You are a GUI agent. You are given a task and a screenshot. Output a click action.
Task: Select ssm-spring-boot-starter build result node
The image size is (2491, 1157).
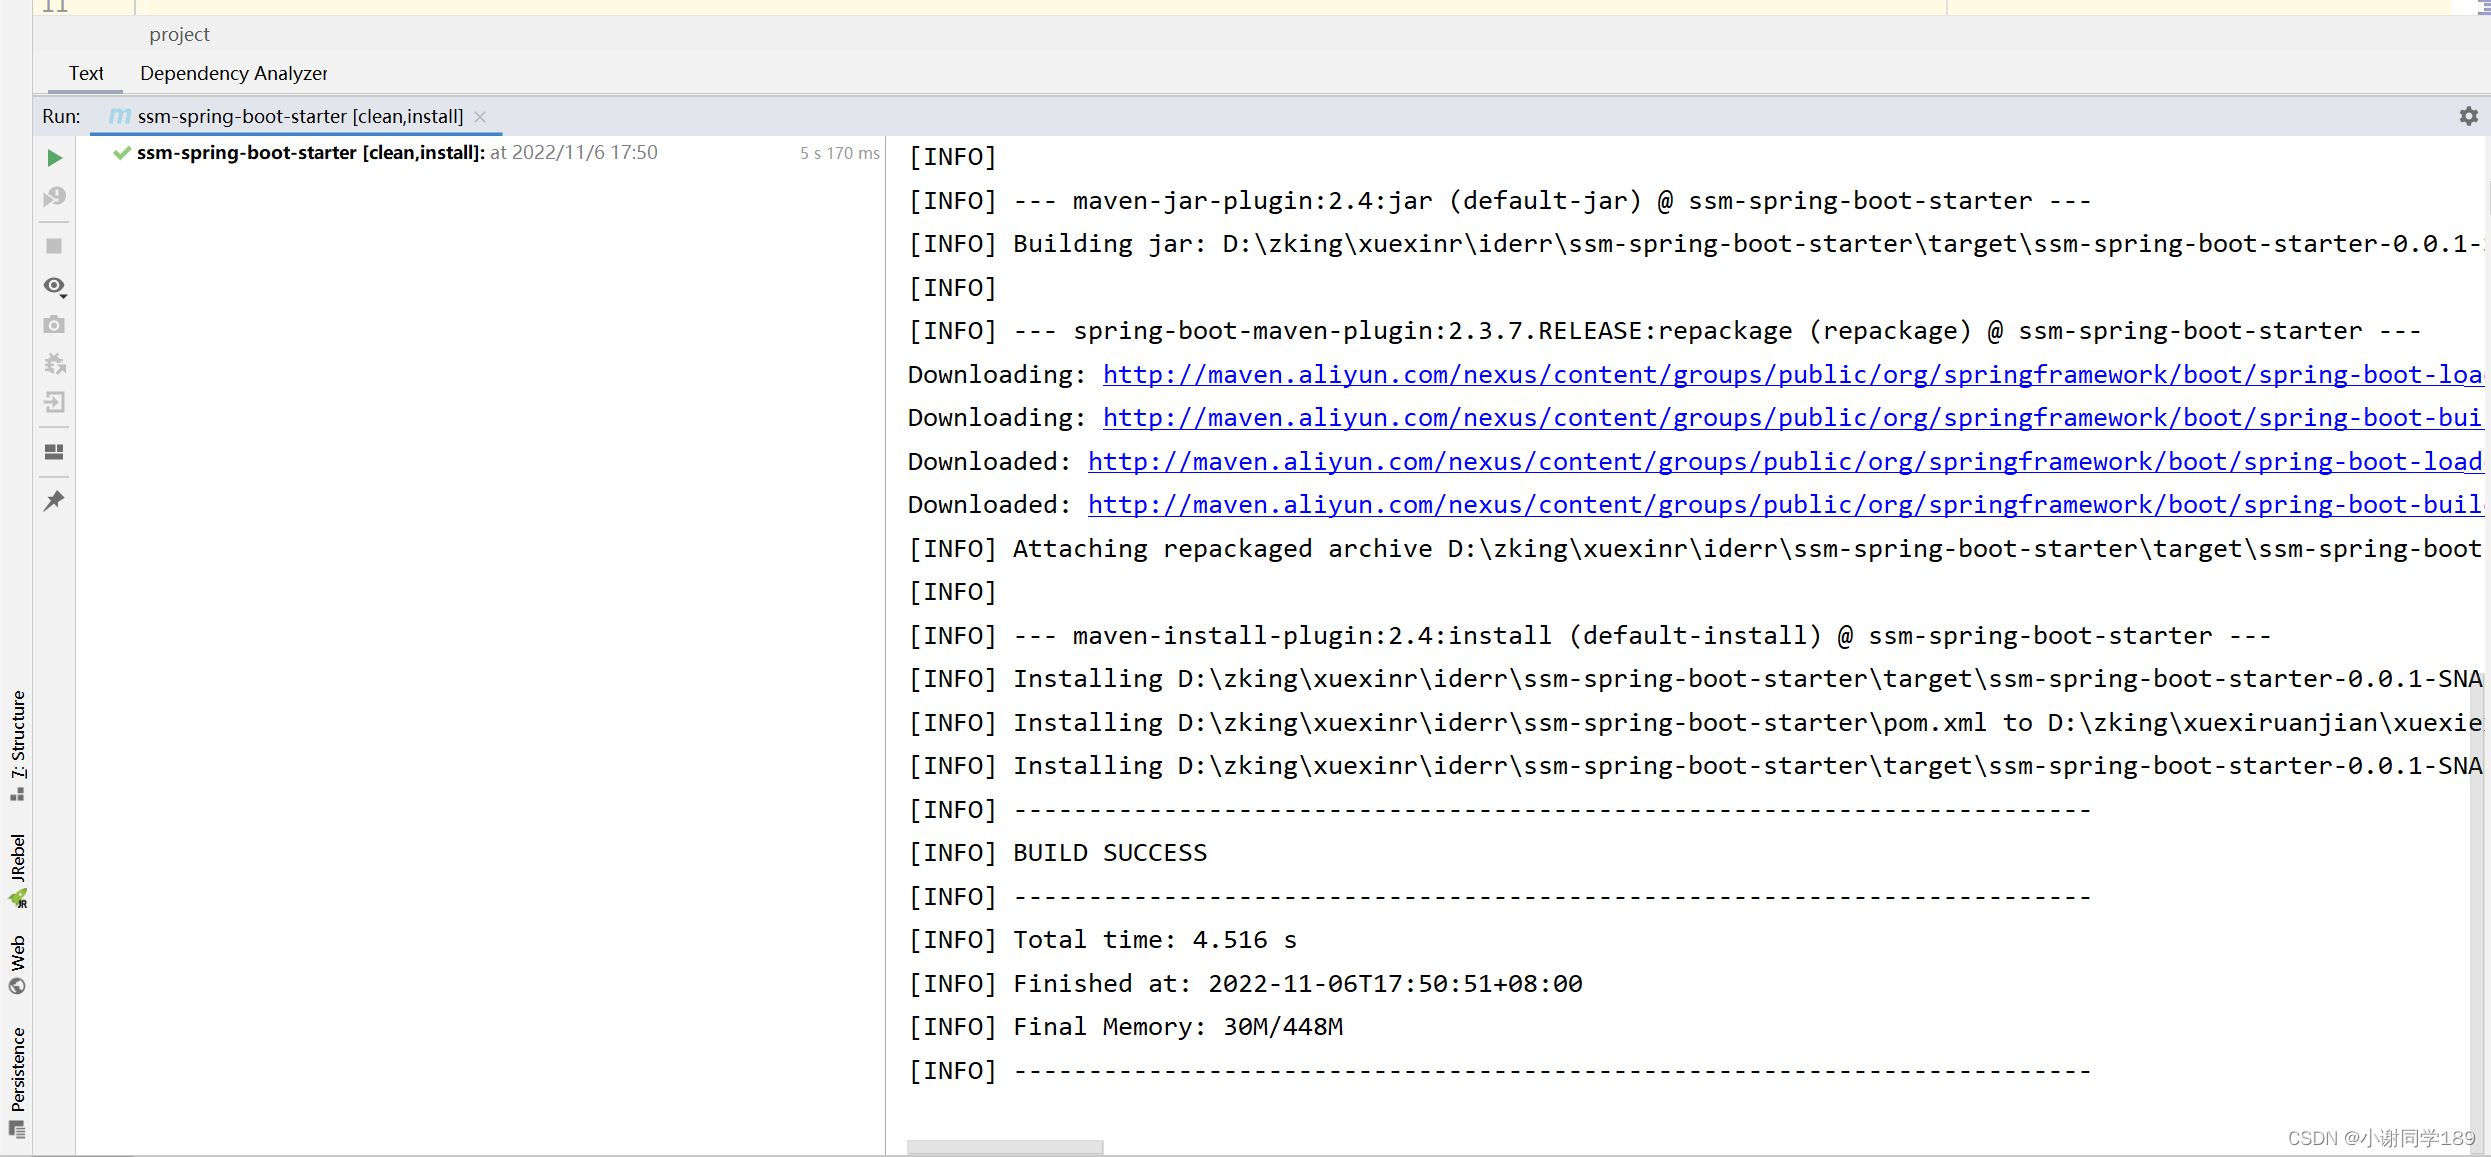(x=310, y=153)
